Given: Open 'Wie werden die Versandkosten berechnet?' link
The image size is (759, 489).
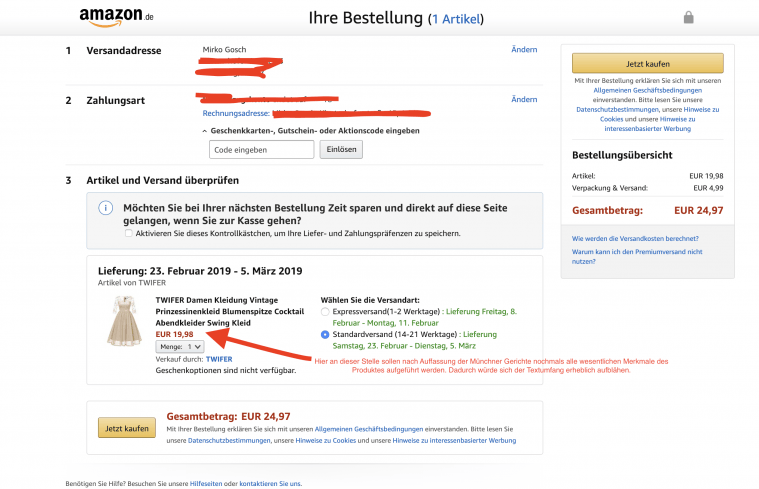Looking at the screenshot, I should (x=634, y=239).
